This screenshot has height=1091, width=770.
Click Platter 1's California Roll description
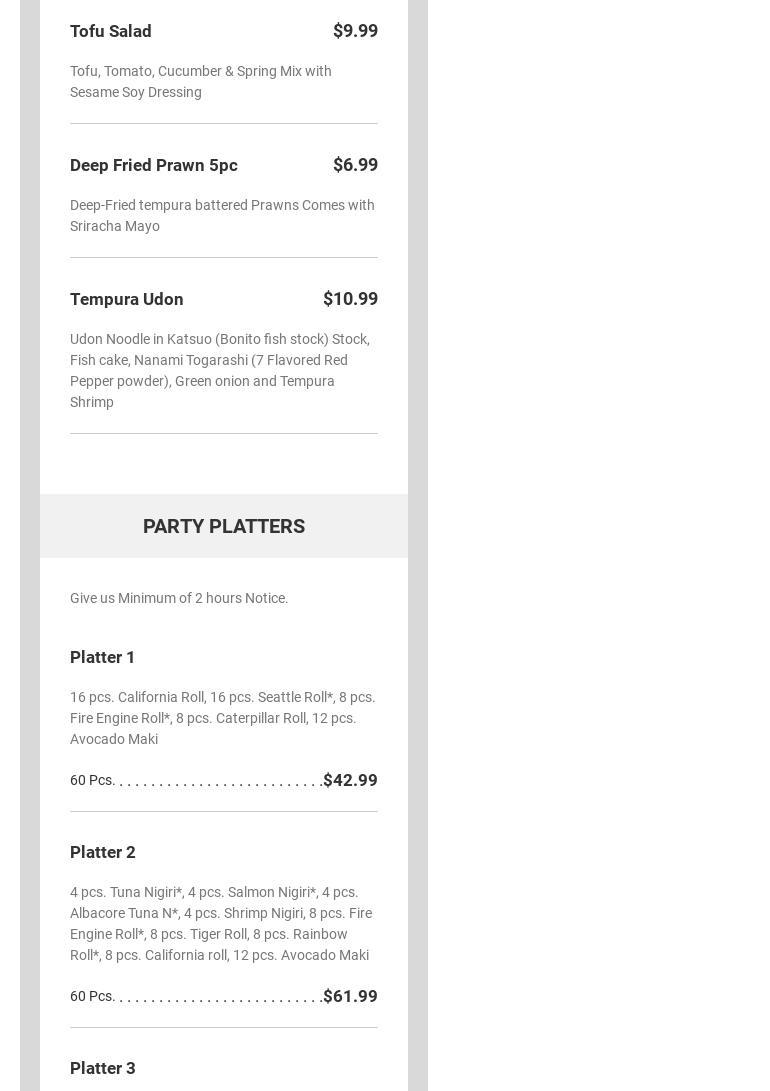coord(222,718)
